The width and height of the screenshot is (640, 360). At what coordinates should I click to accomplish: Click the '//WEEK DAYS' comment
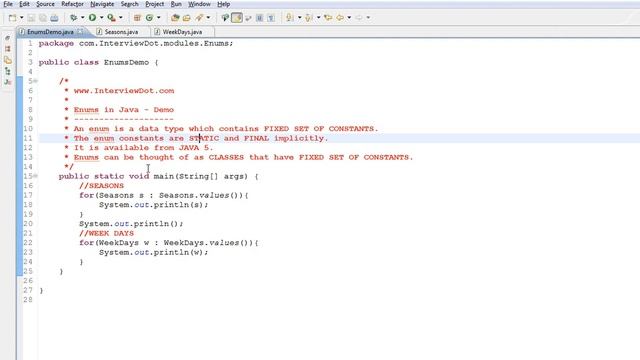pos(106,233)
